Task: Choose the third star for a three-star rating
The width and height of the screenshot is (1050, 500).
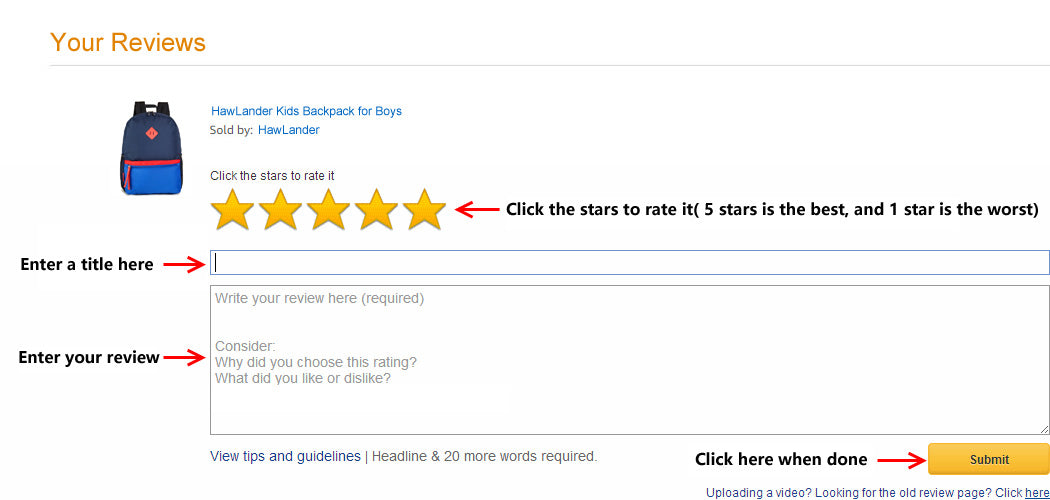Action: coord(329,210)
